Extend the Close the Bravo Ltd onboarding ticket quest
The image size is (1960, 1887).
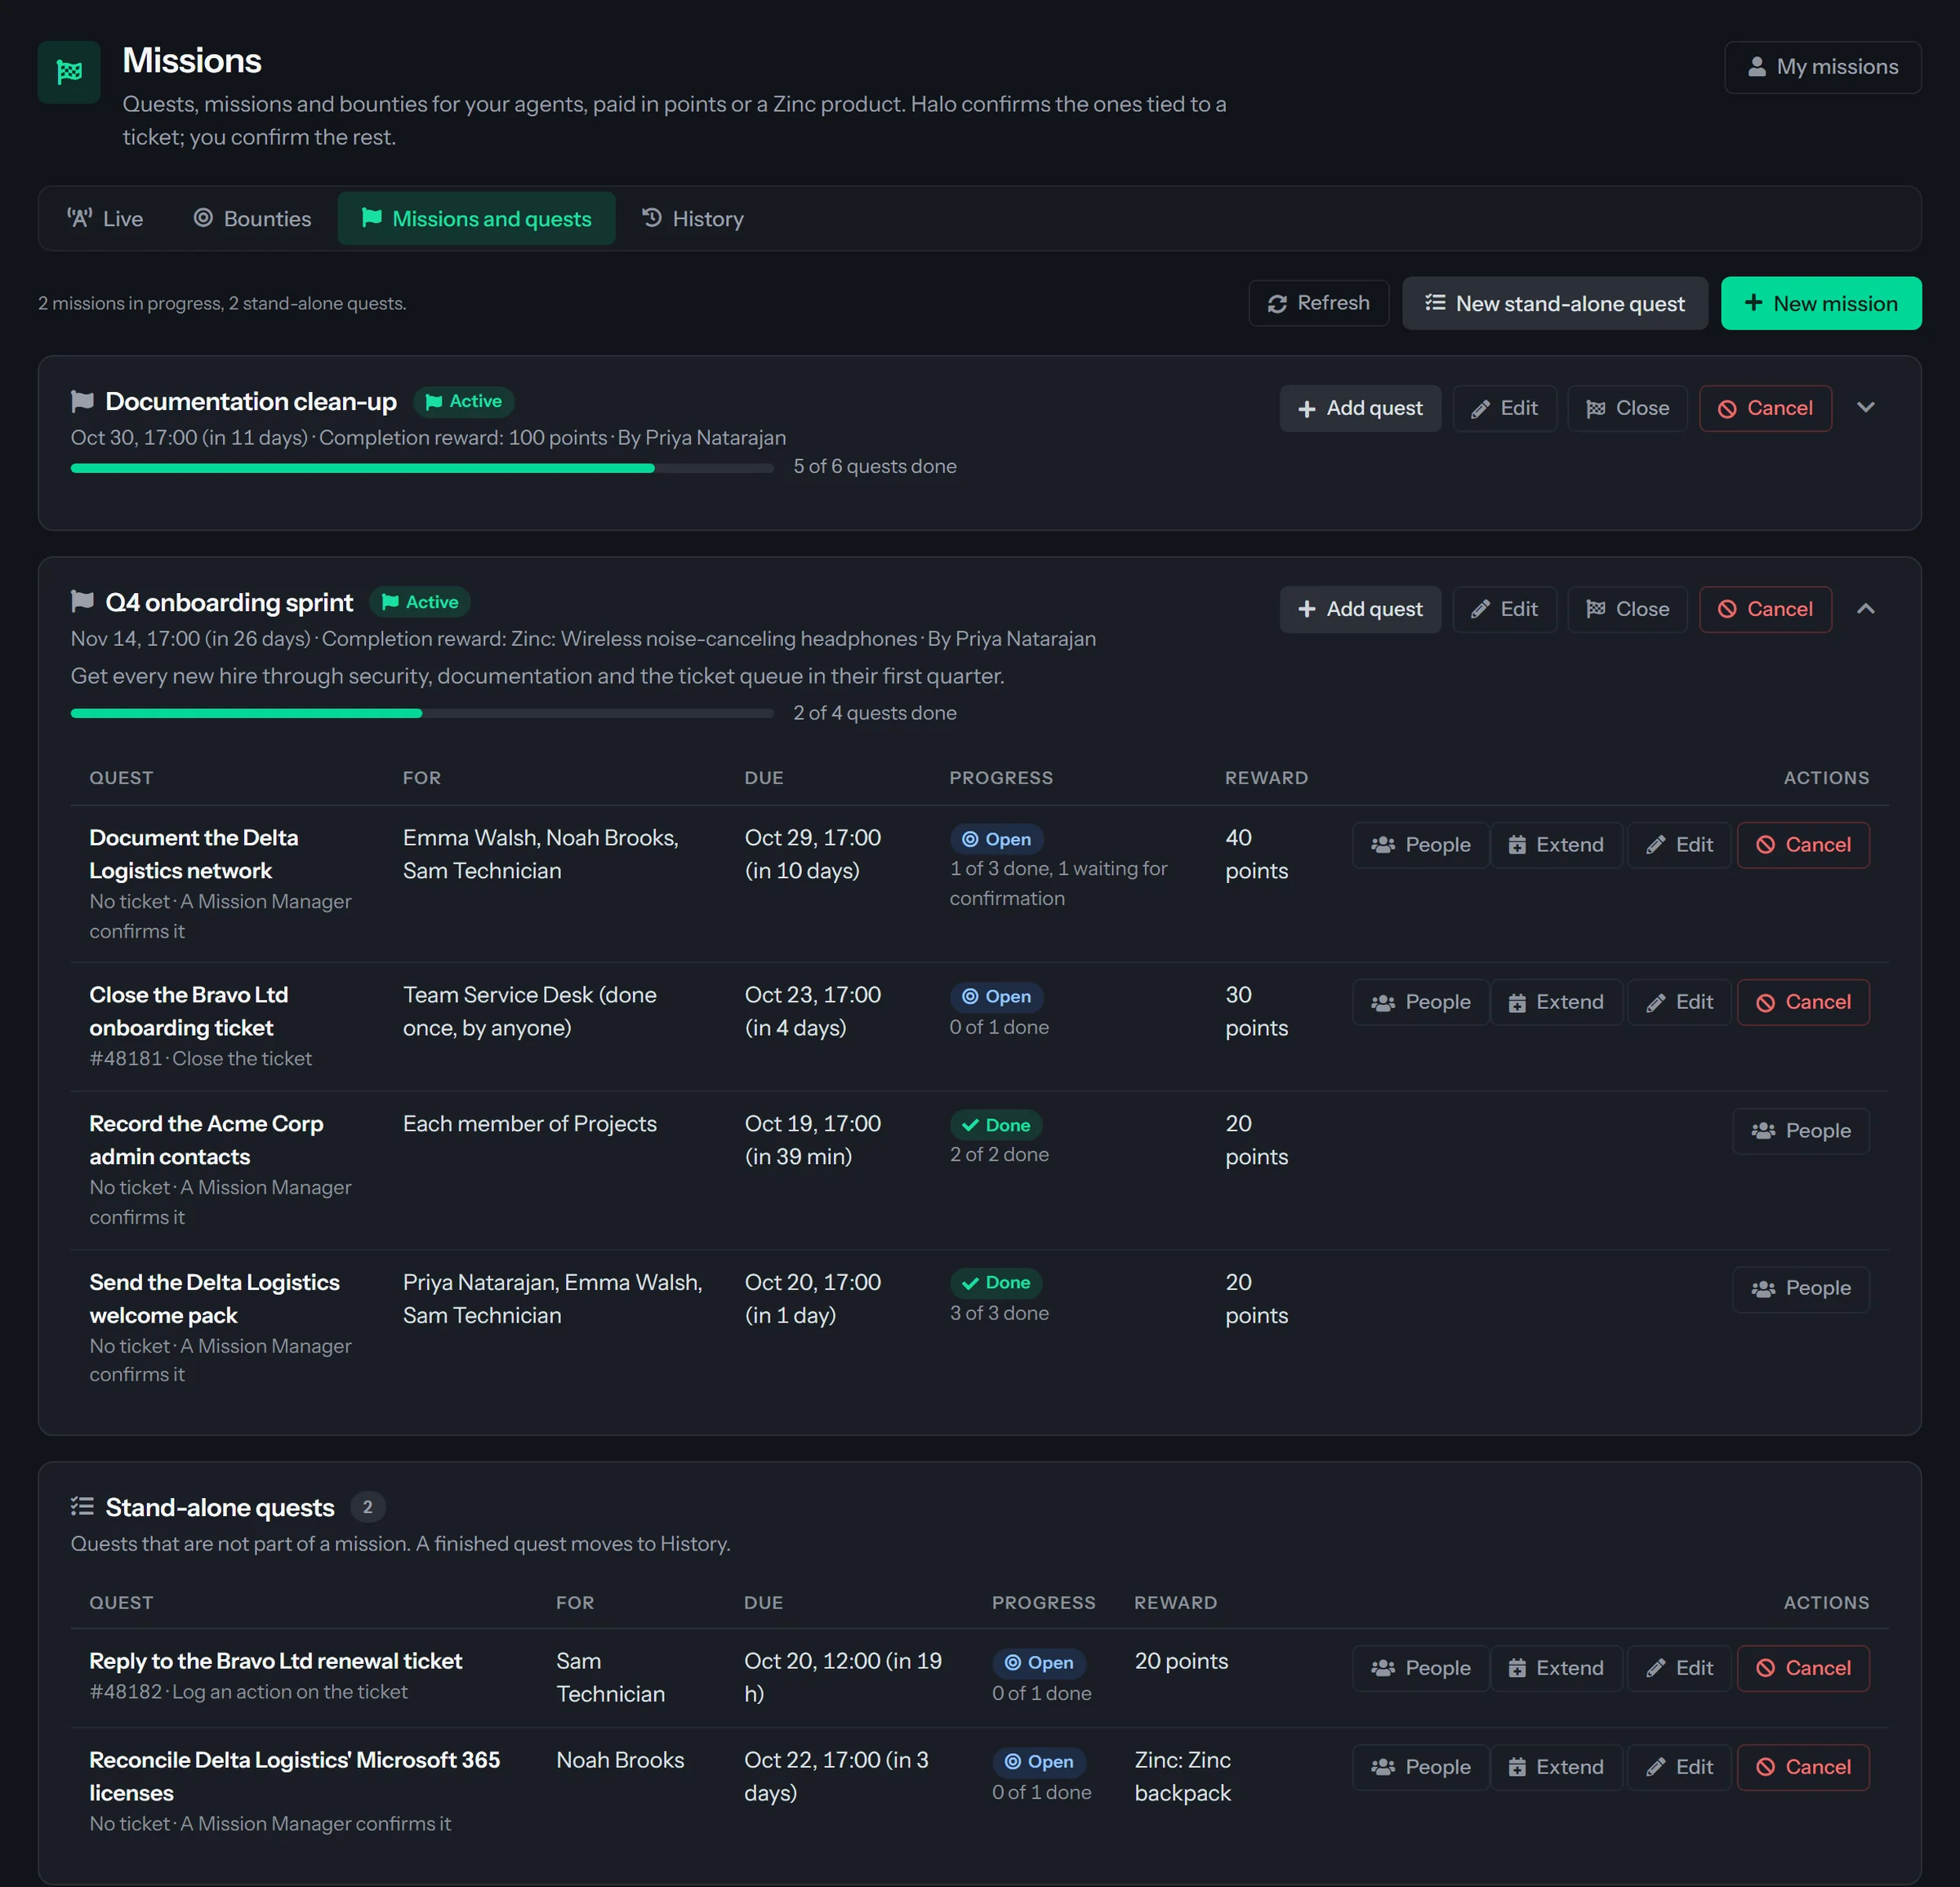(x=1556, y=1002)
